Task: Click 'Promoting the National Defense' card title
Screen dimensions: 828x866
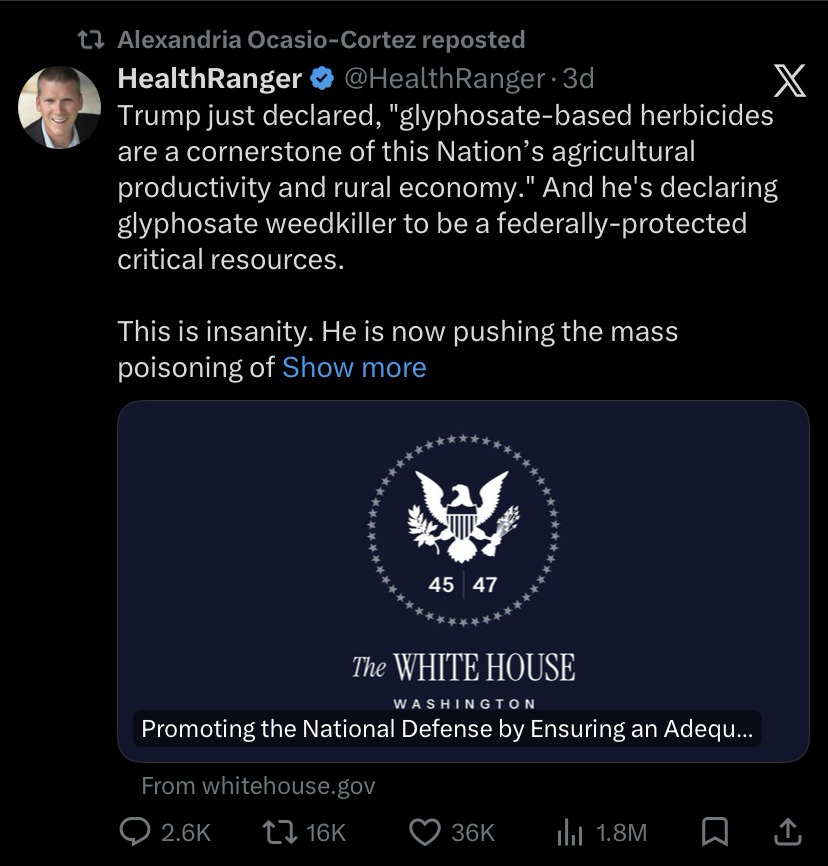Action: point(447,729)
